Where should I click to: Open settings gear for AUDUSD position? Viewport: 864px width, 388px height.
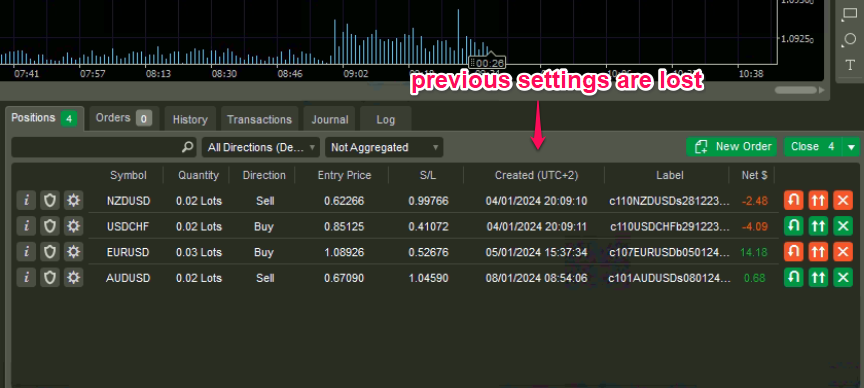(x=73, y=277)
